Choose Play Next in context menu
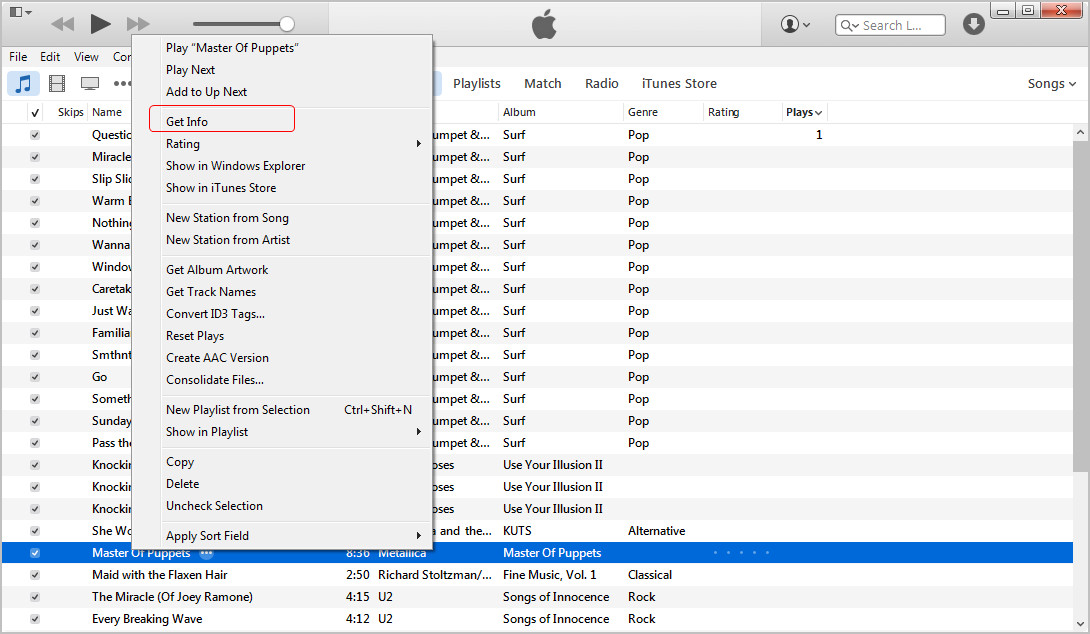1090x634 pixels. coord(190,70)
